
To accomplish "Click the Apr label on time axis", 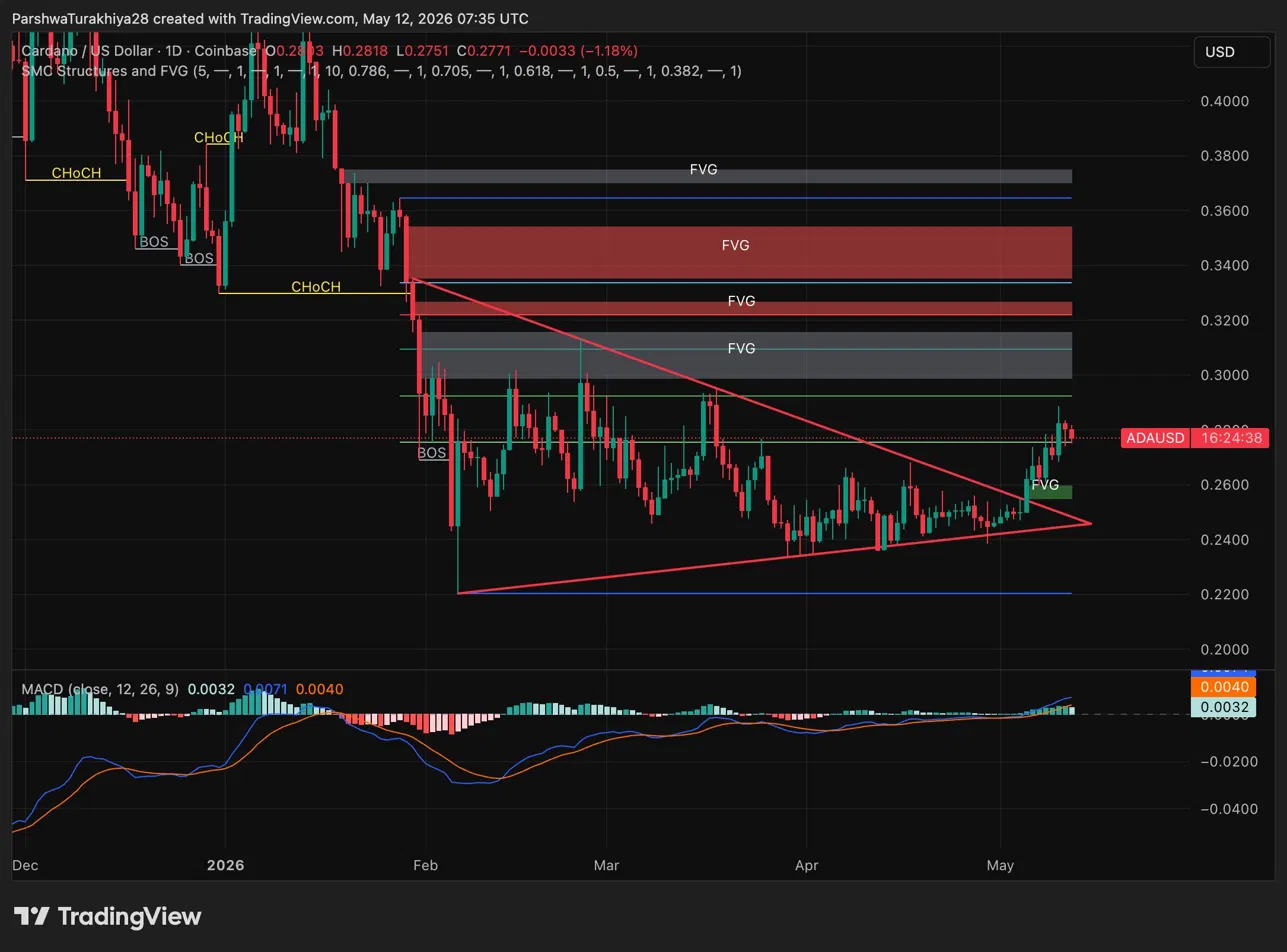I will [805, 865].
